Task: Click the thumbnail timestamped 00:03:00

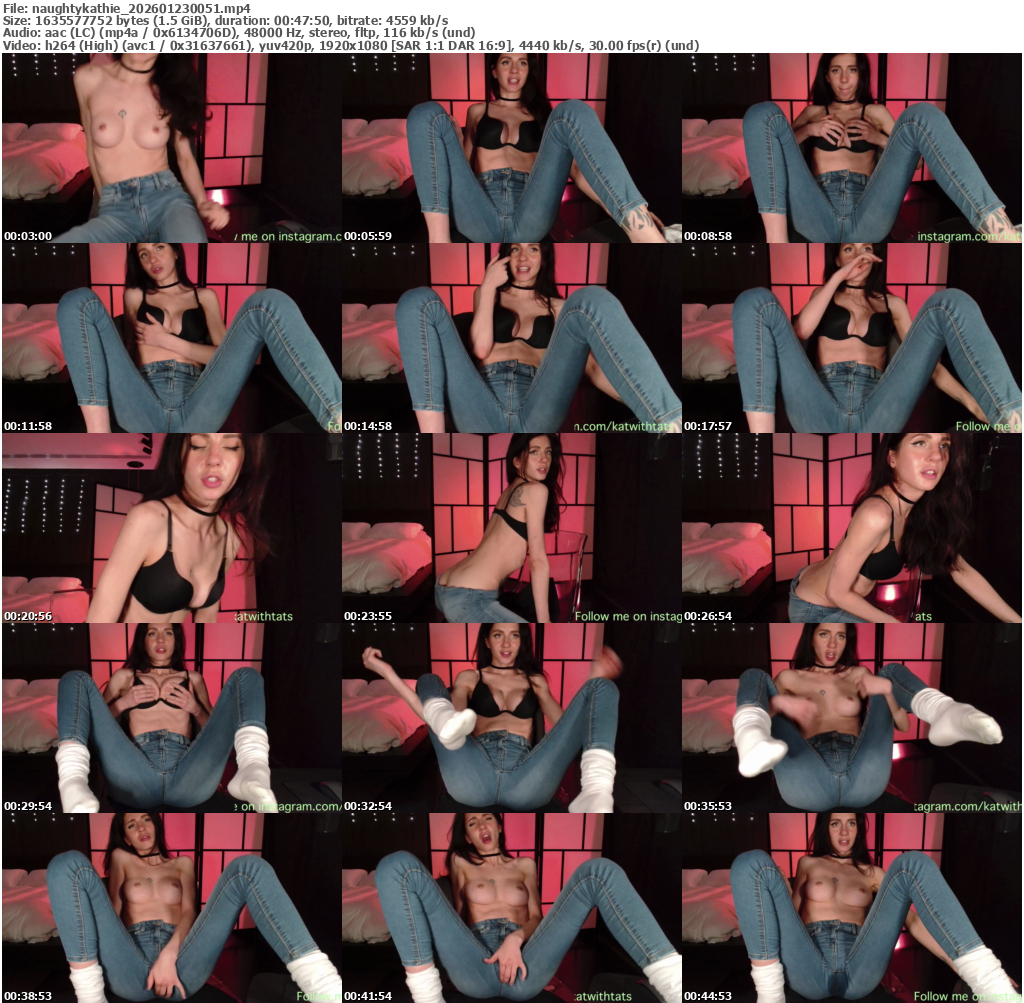Action: point(171,148)
